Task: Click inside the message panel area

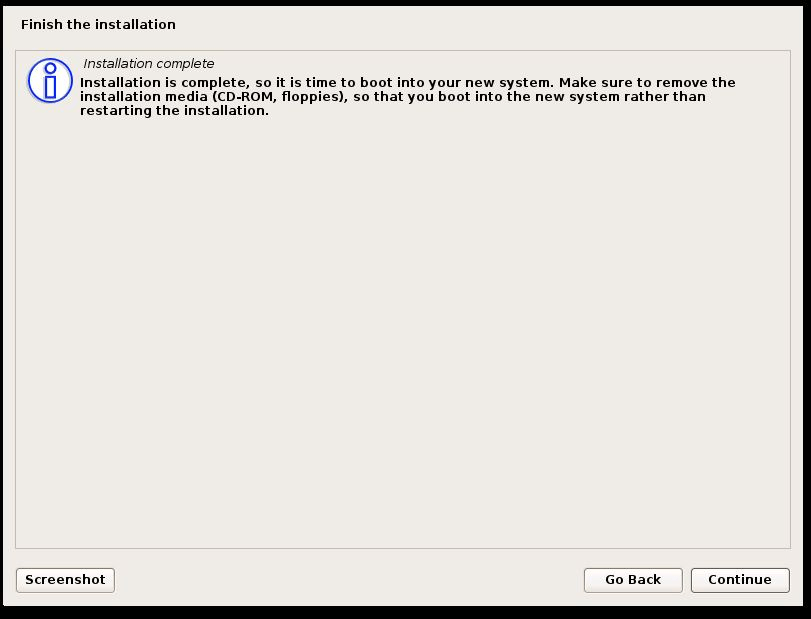Action: coord(400,300)
